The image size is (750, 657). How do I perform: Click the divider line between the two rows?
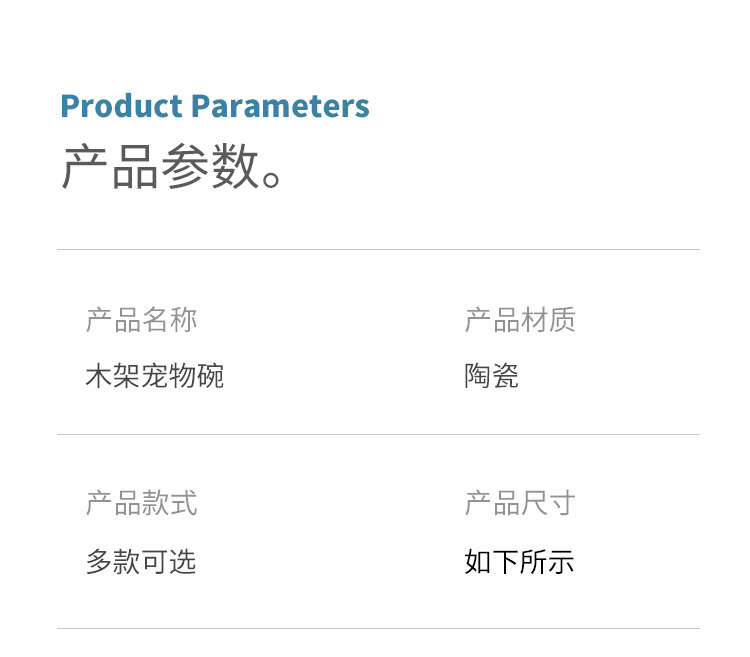[x=378, y=434]
